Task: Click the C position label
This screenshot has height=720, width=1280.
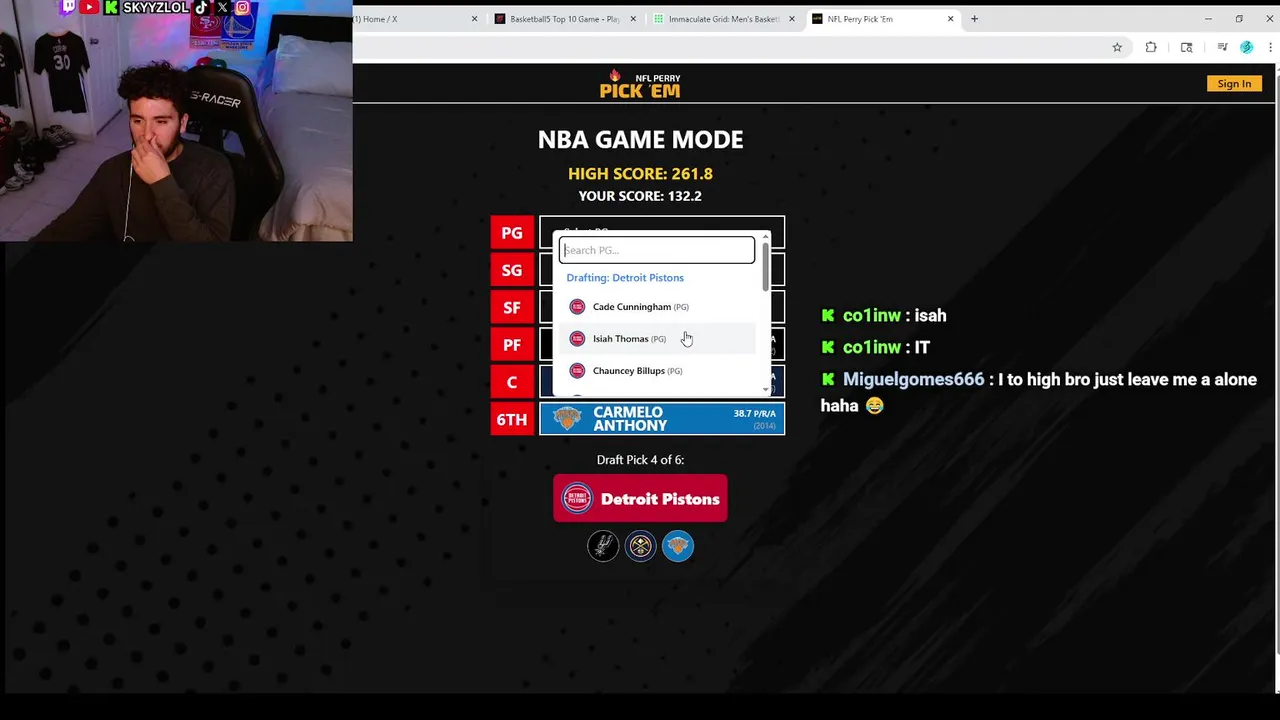Action: pyautogui.click(x=512, y=382)
